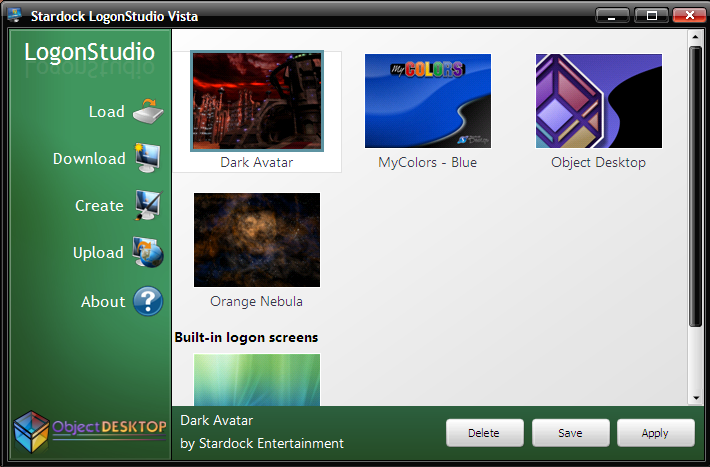Select the Dark Avatar thumbnail
Screen dimensions: 710x467
[257, 101]
